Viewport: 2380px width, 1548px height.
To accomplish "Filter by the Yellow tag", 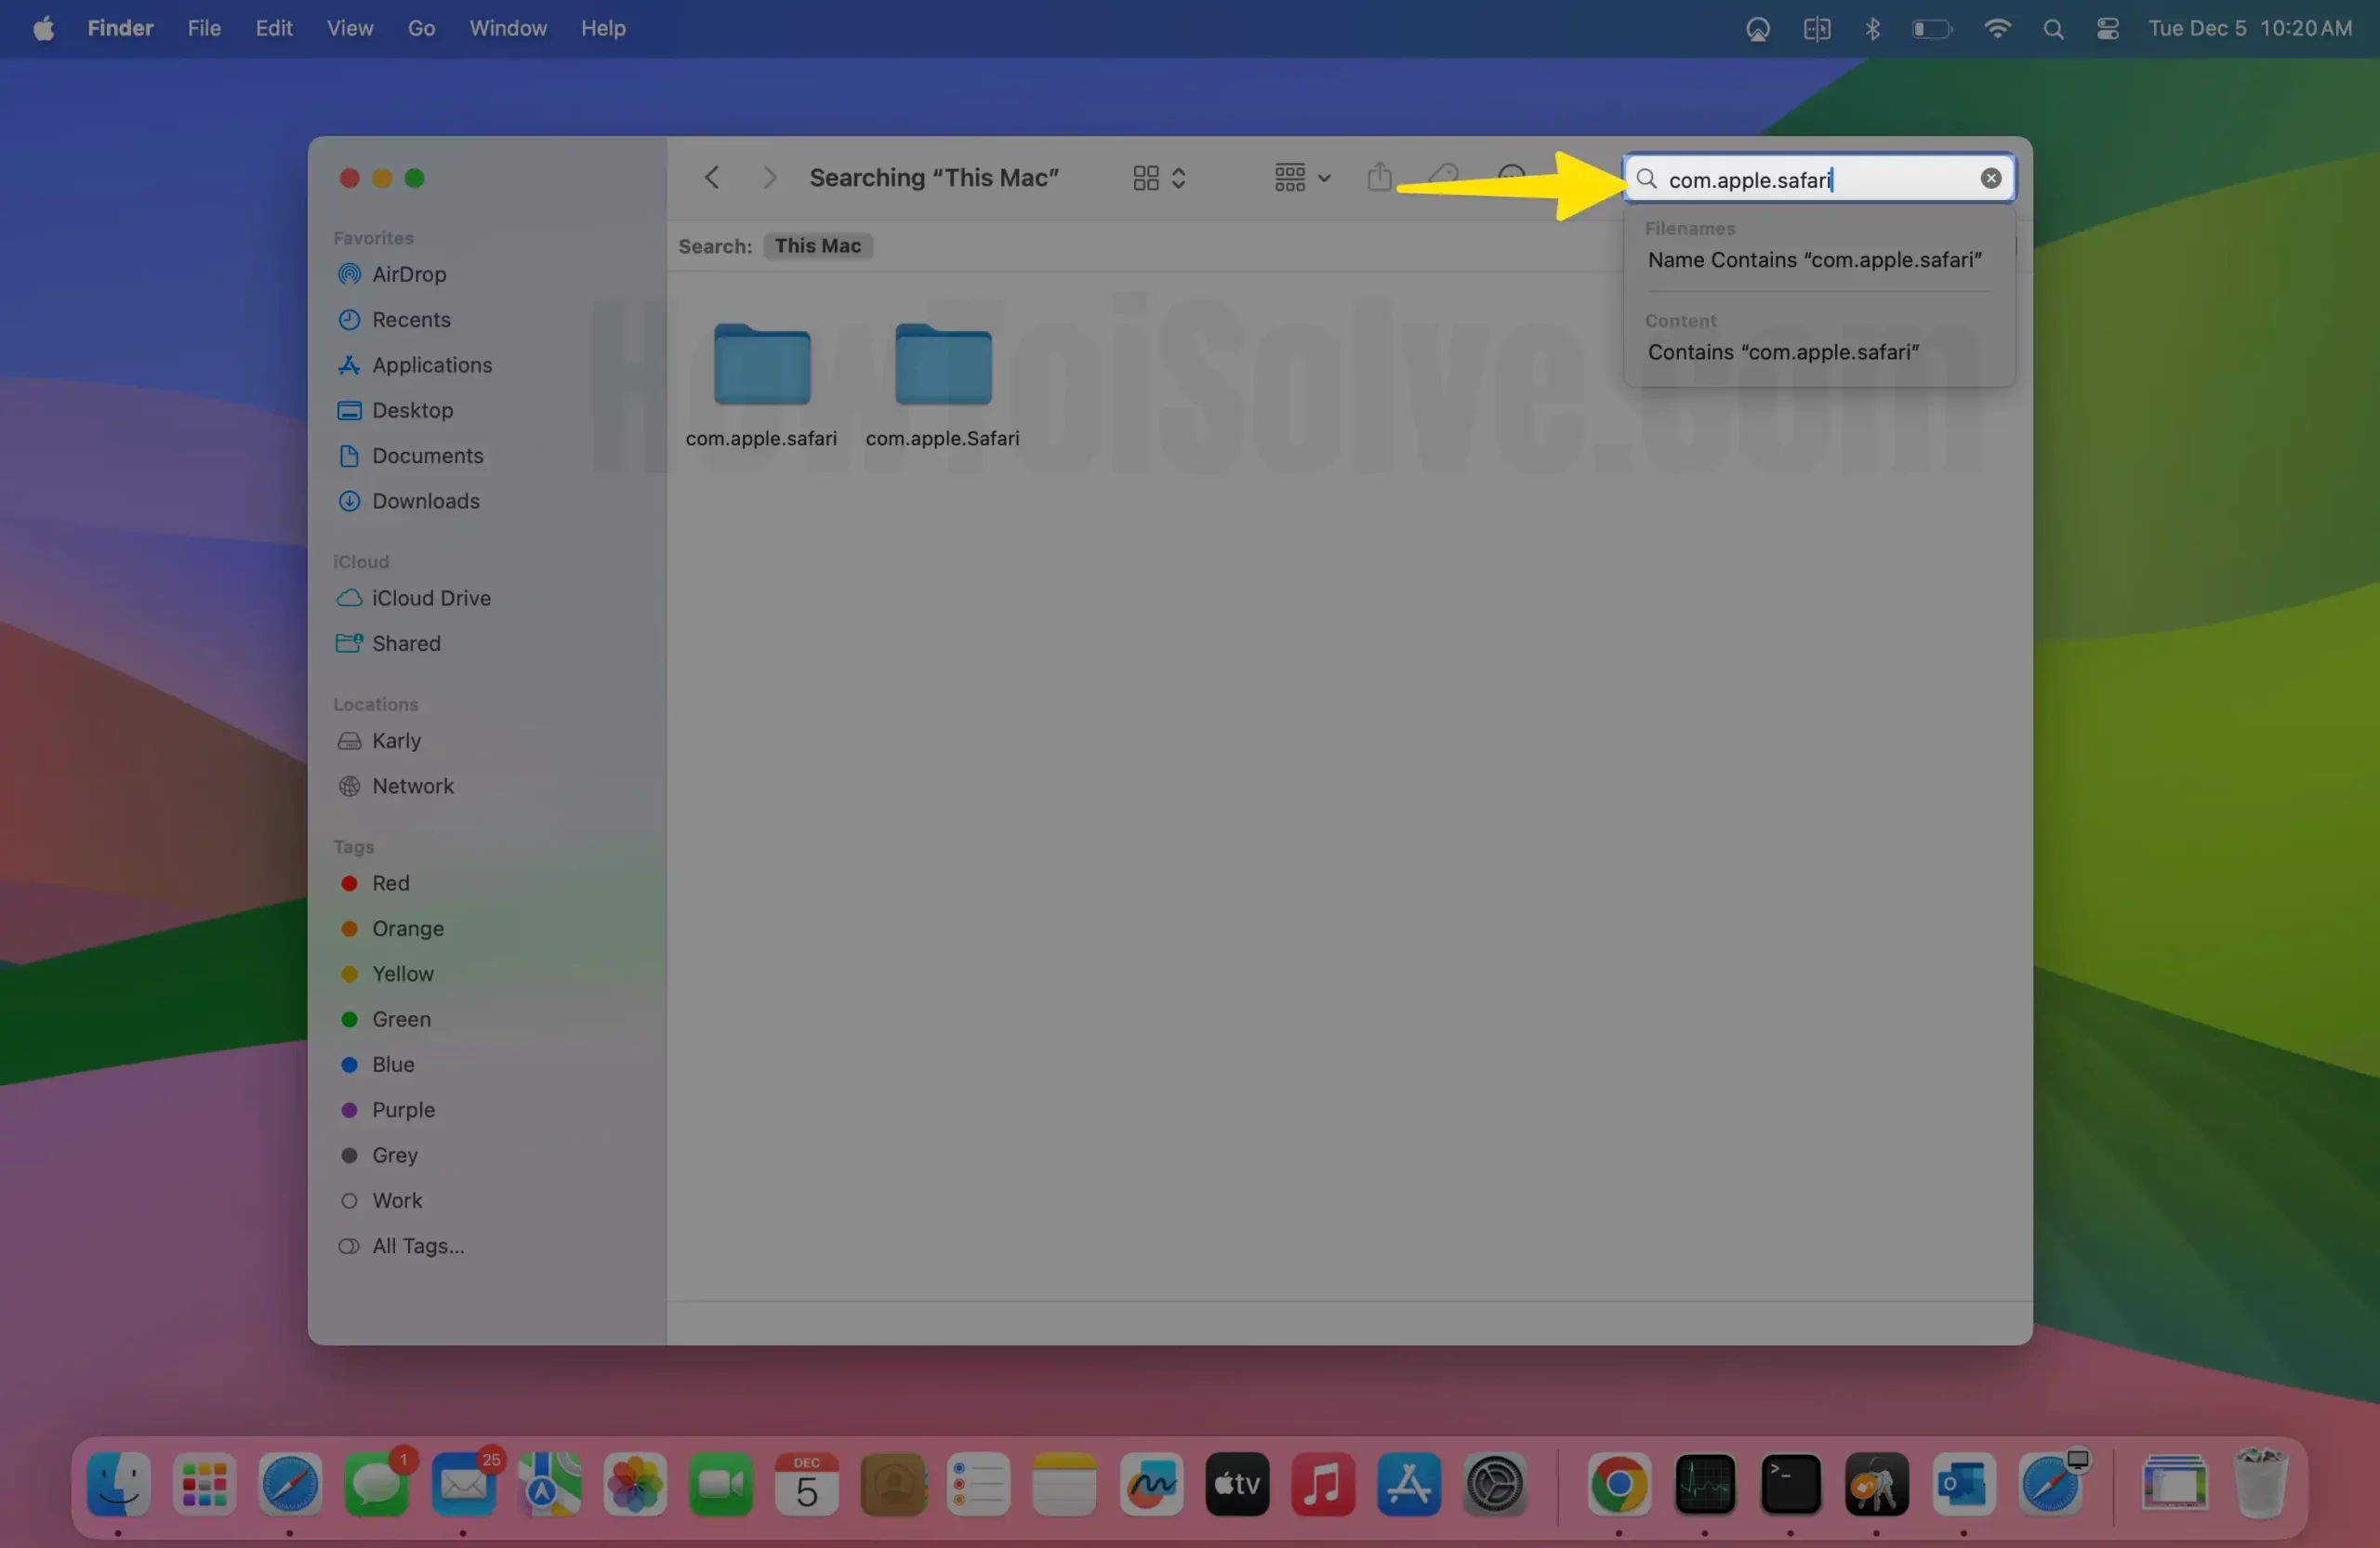I will tap(387, 974).
